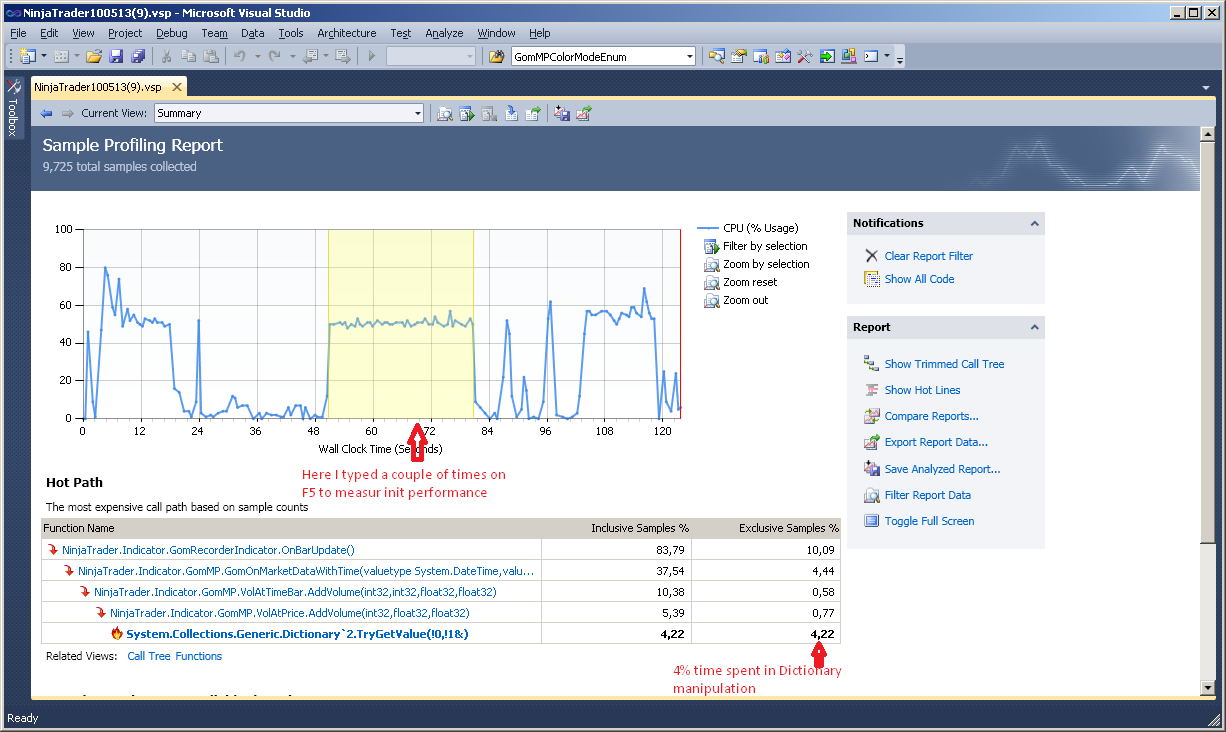The width and height of the screenshot is (1226, 732).
Task: Open the Functions related view link
Action: [x=199, y=656]
